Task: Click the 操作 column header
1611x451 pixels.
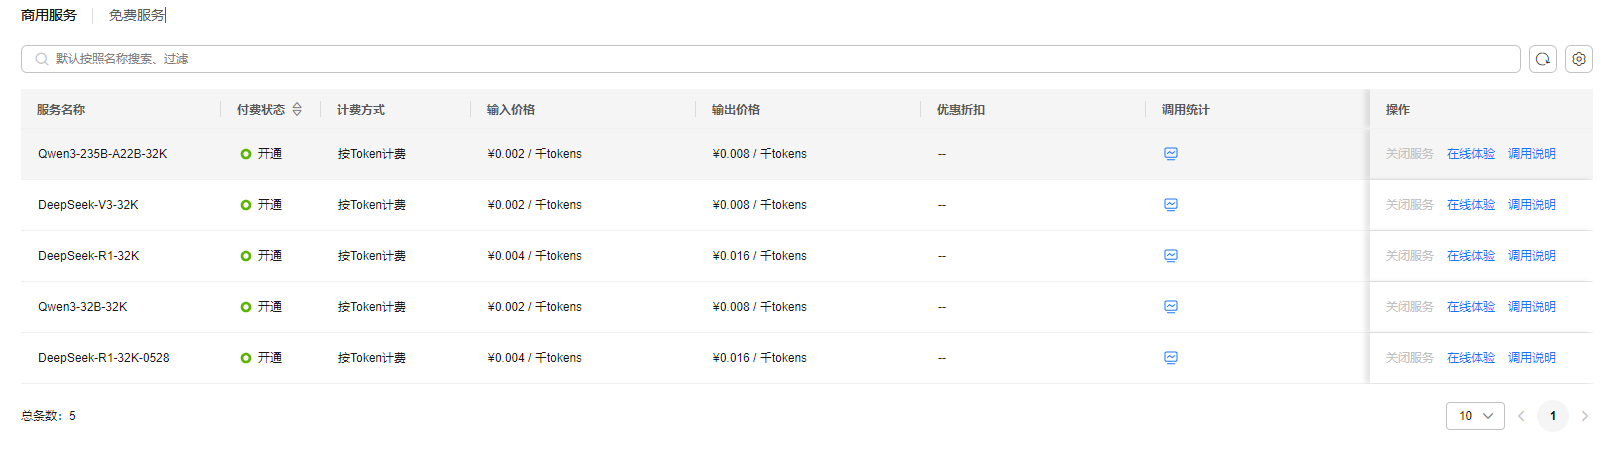Action: click(1398, 110)
